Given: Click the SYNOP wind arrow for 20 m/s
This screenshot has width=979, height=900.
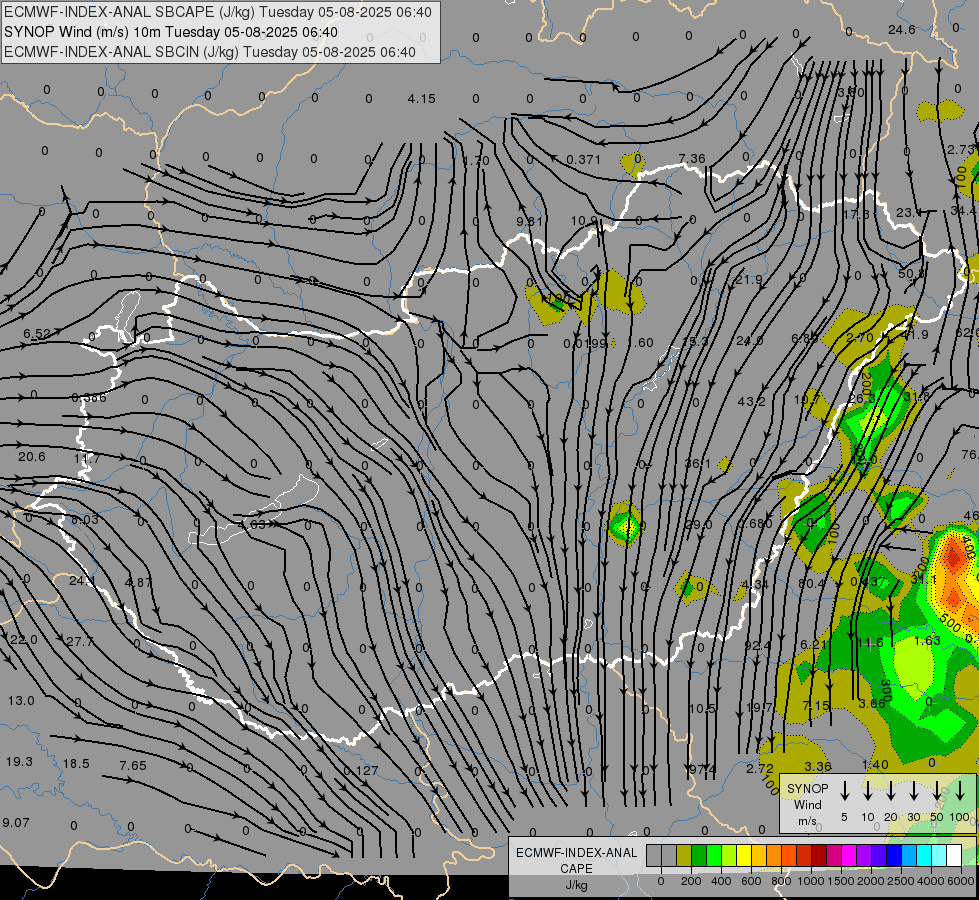Looking at the screenshot, I should point(891,791).
